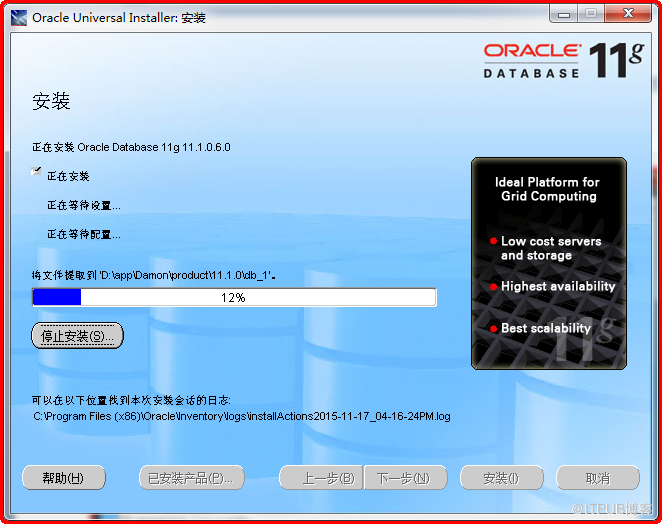Click the Ideal Platform for Grid Computing banner

coord(549,263)
